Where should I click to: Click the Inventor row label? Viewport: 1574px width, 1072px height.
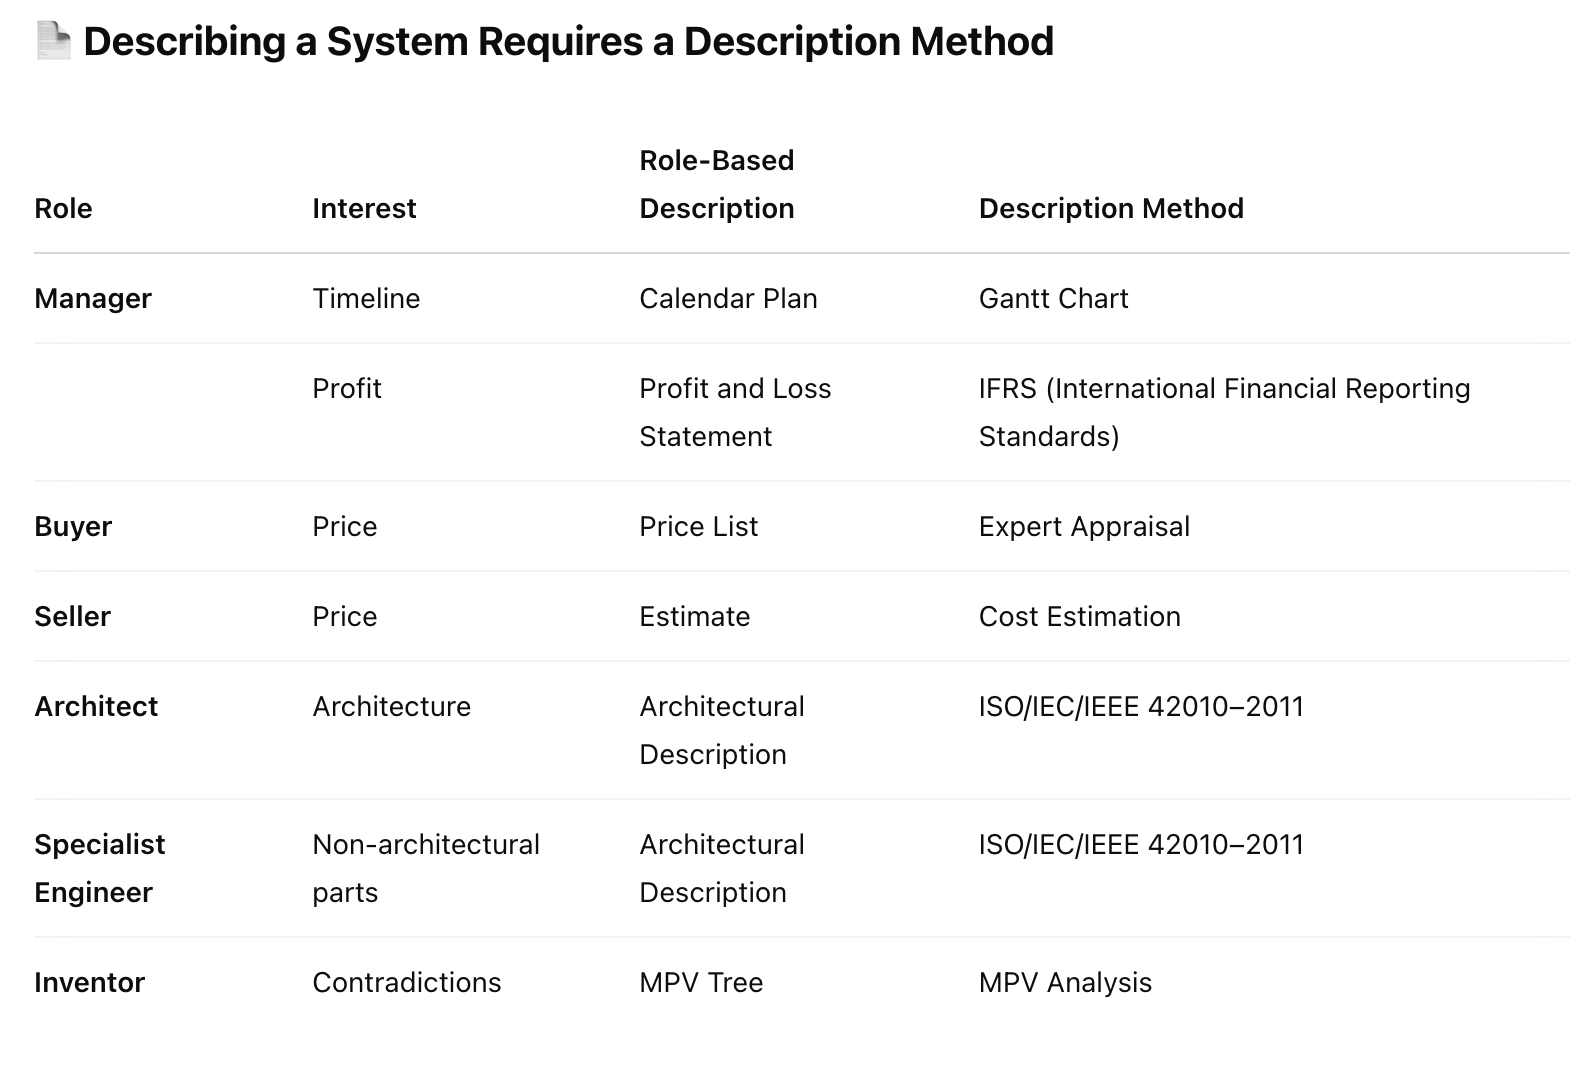tap(89, 982)
